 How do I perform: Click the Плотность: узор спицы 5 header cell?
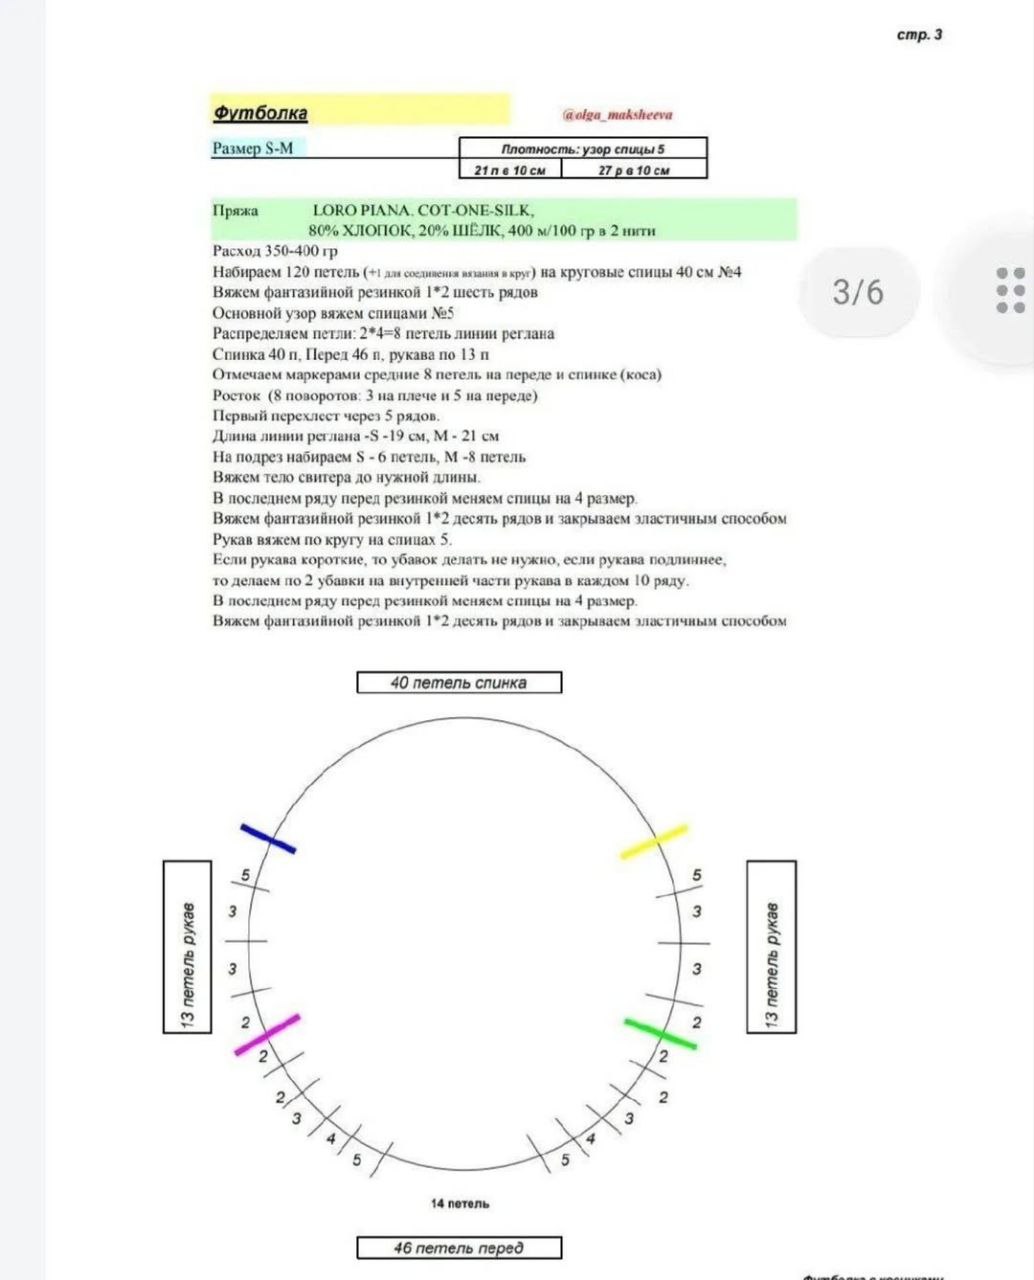coord(583,149)
